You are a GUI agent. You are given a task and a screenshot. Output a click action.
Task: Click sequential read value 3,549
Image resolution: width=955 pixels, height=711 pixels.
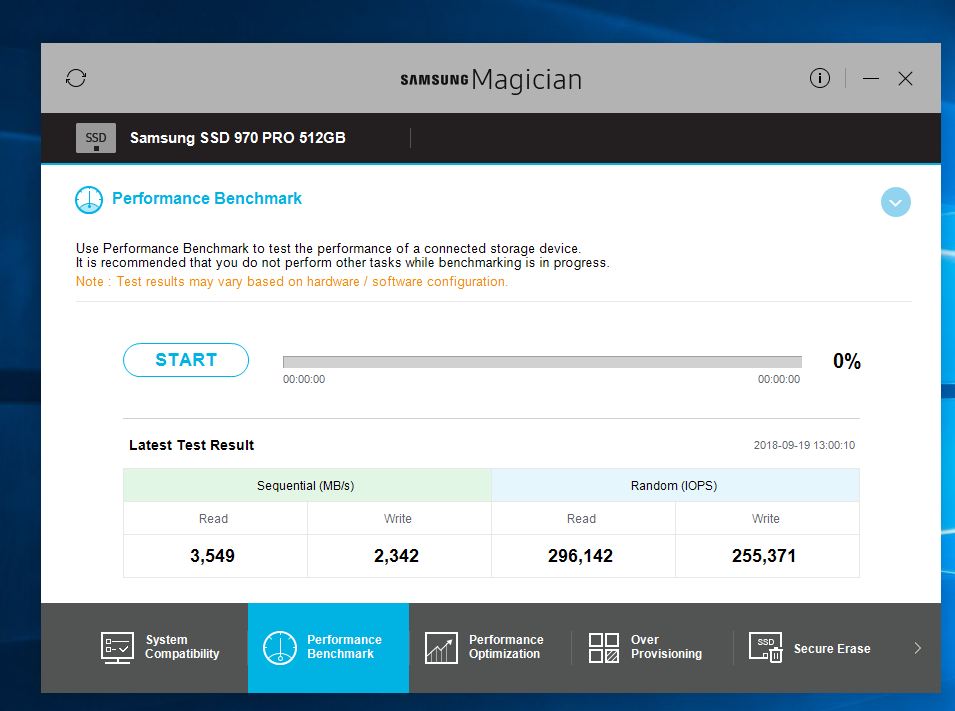point(213,556)
